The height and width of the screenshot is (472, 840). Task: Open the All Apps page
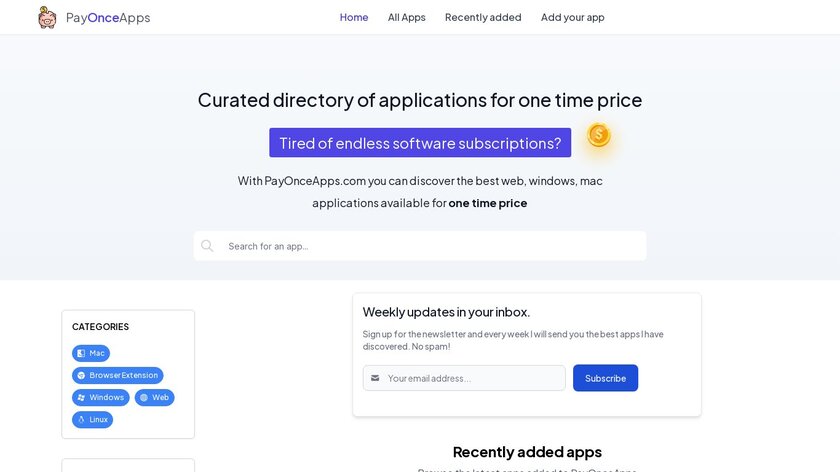tap(406, 17)
